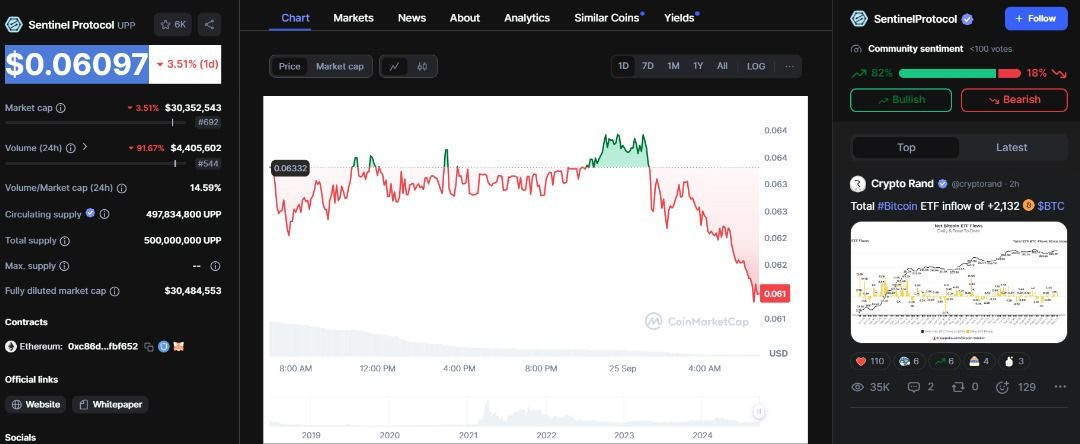Enable LOG scale on the chart

tap(756, 66)
